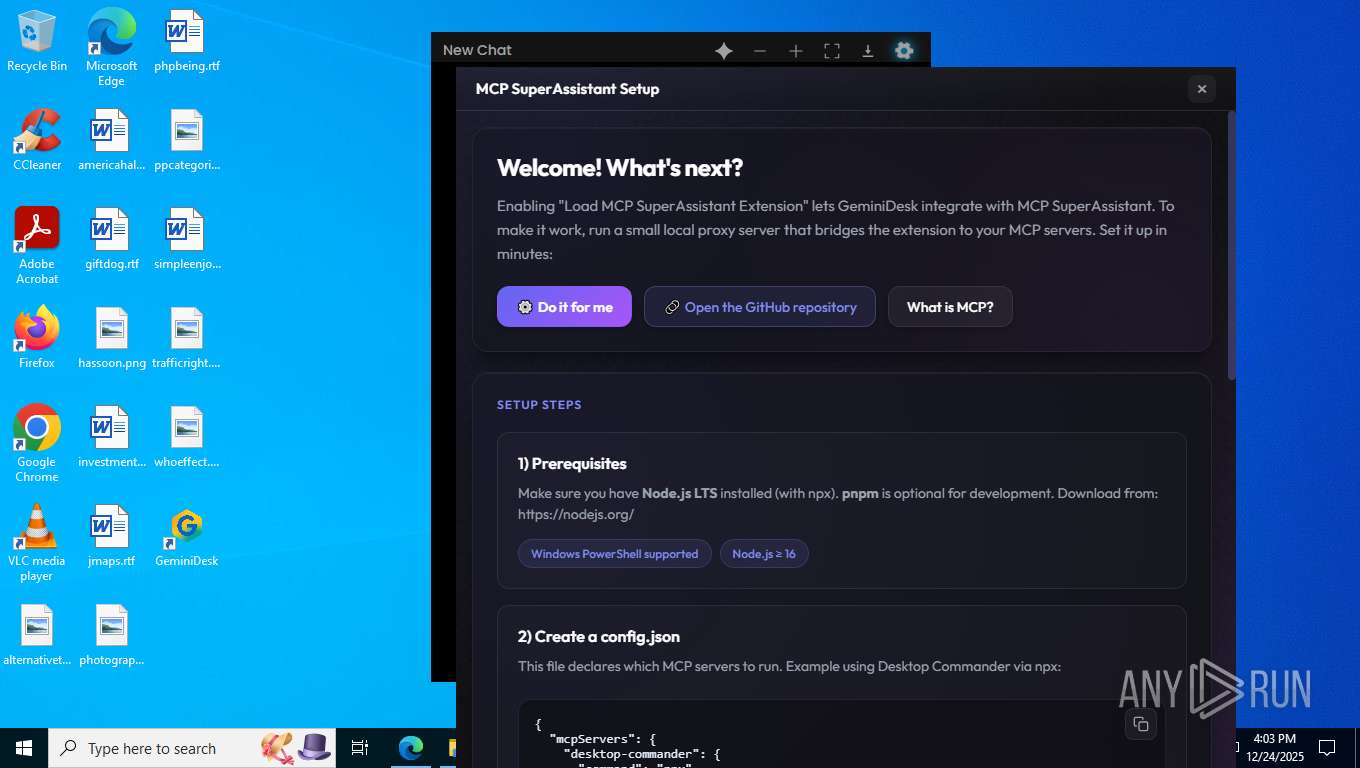Click the '"mcpServers": {' code line
The height and width of the screenshot is (768, 1360).
pyautogui.click(x=603, y=739)
